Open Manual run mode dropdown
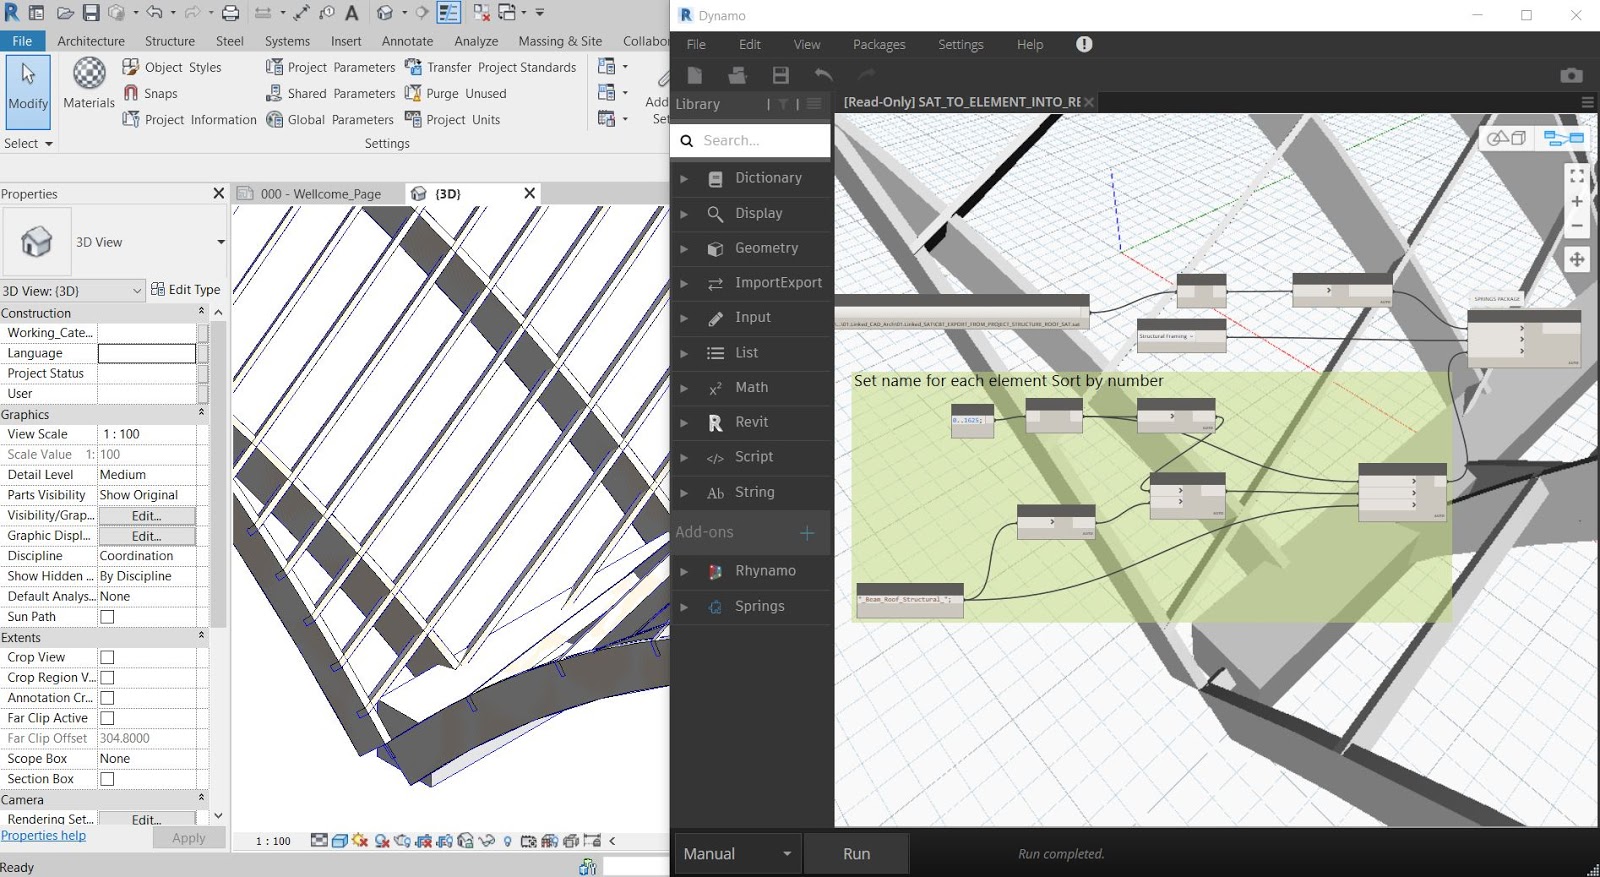This screenshot has width=1600, height=877. click(x=737, y=854)
